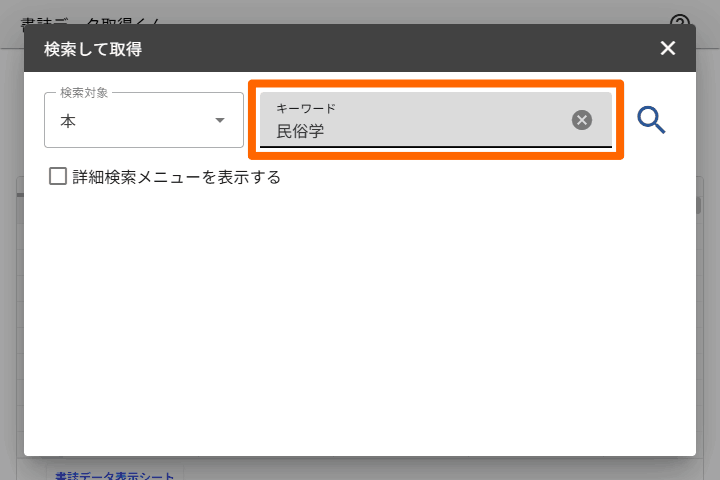The image size is (720, 480).
Task: Open the help question mark icon
Action: tap(680, 24)
